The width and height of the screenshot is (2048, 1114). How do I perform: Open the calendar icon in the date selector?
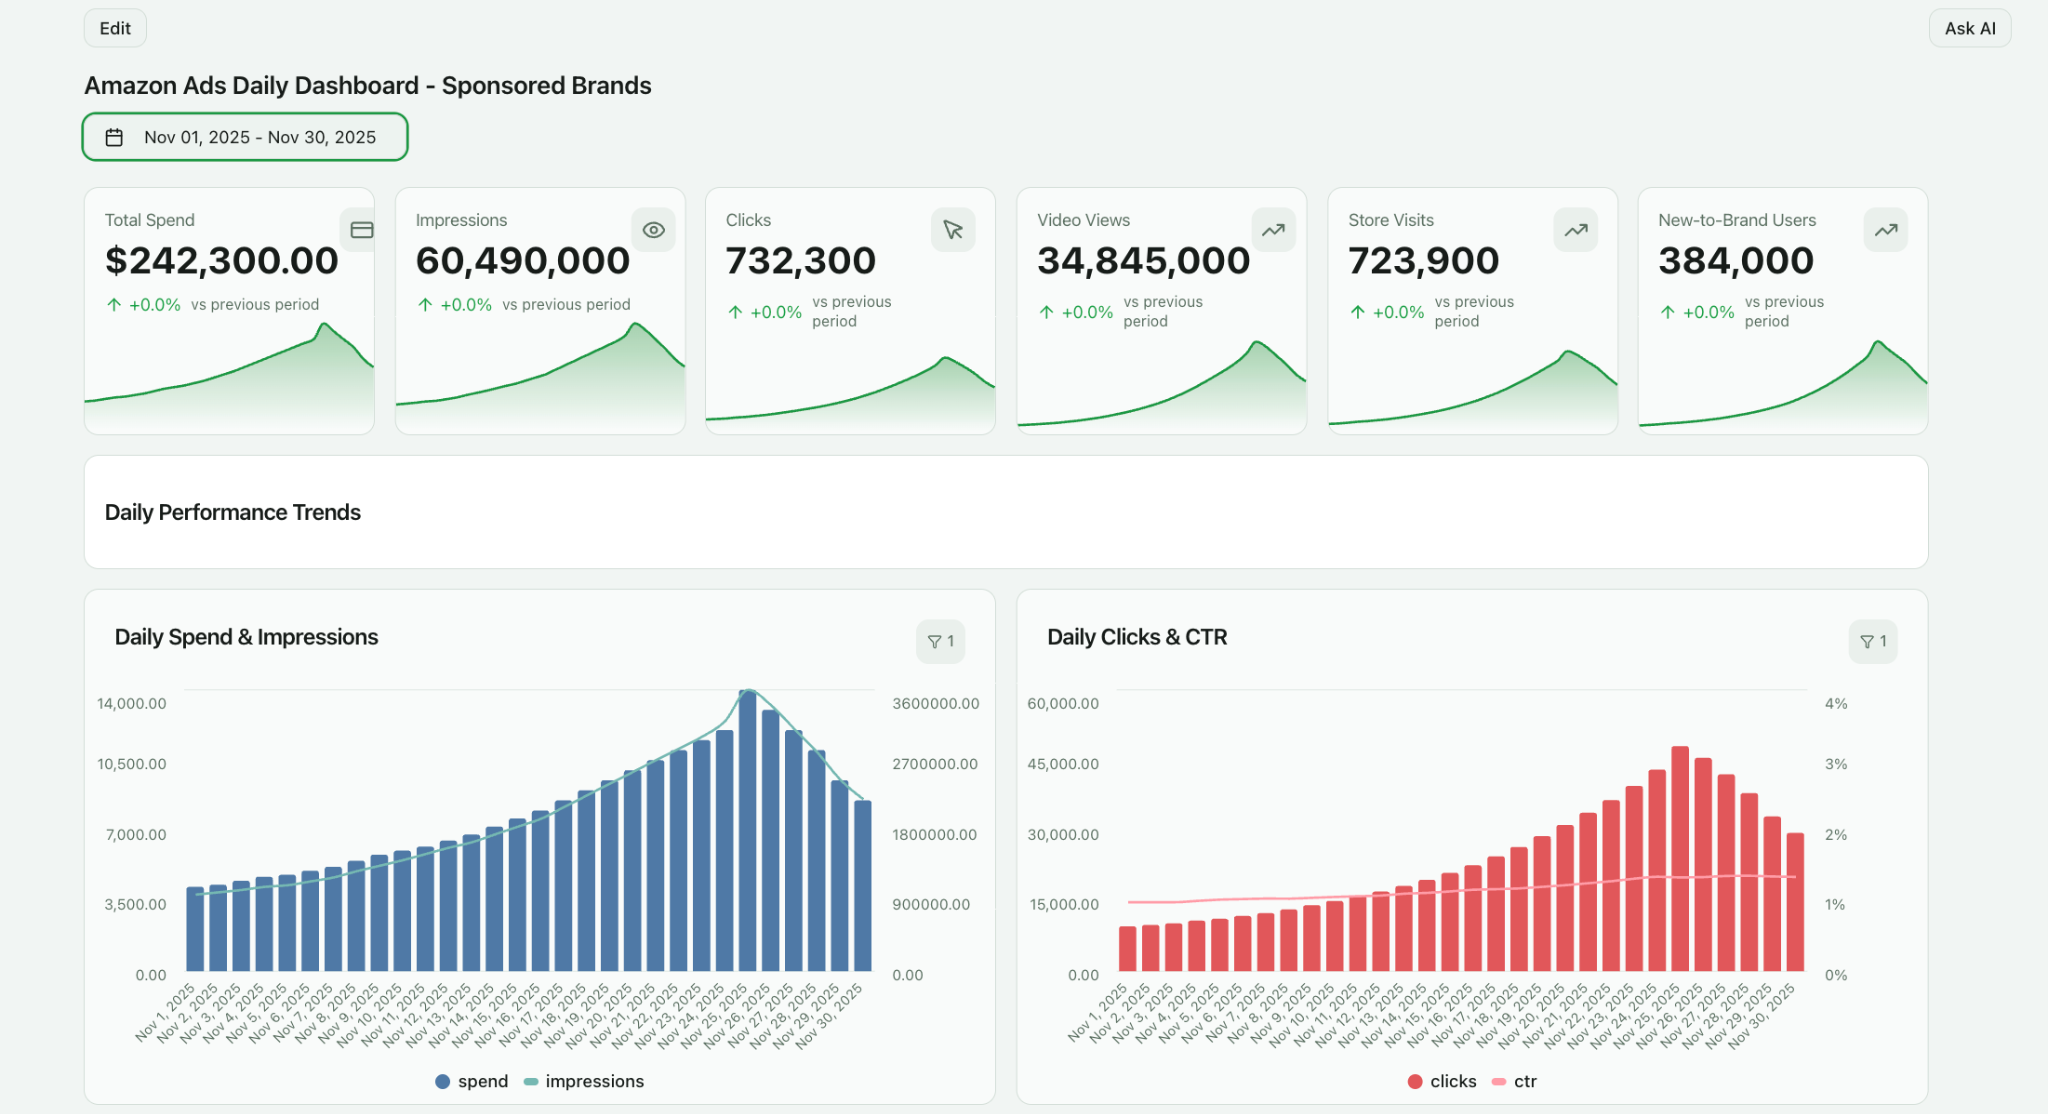117,136
